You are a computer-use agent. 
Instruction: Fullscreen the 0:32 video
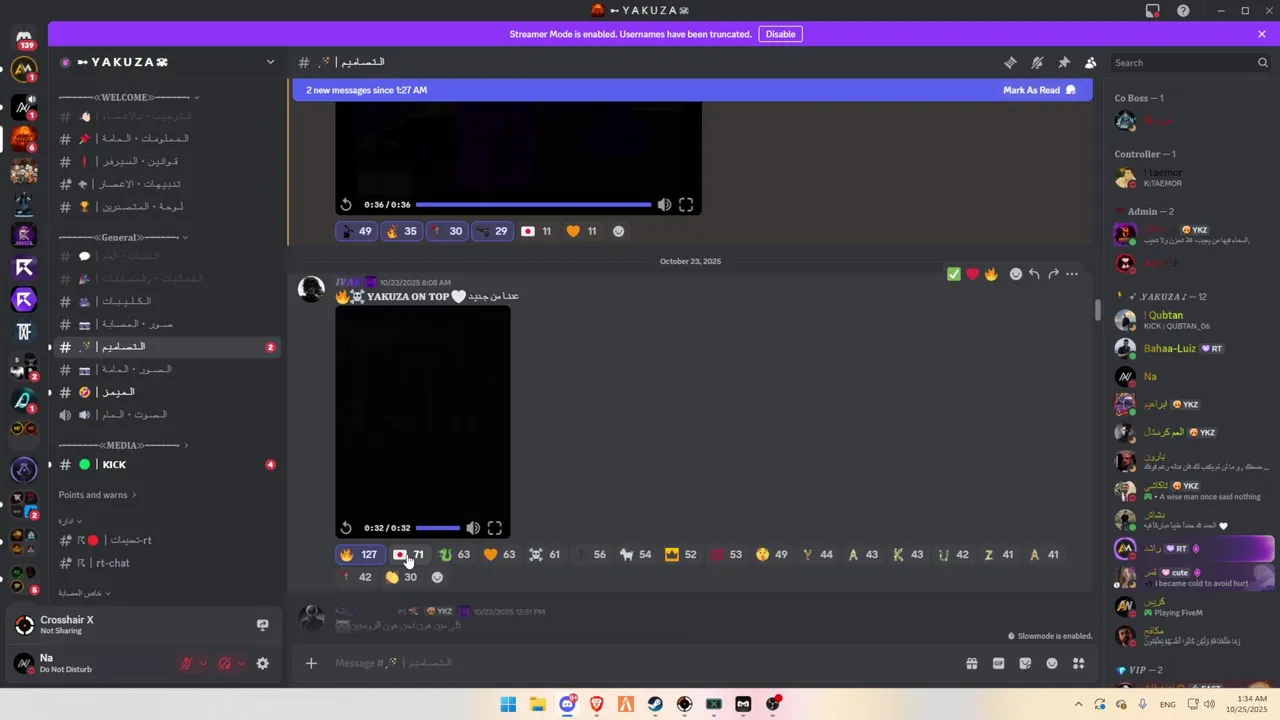495,528
